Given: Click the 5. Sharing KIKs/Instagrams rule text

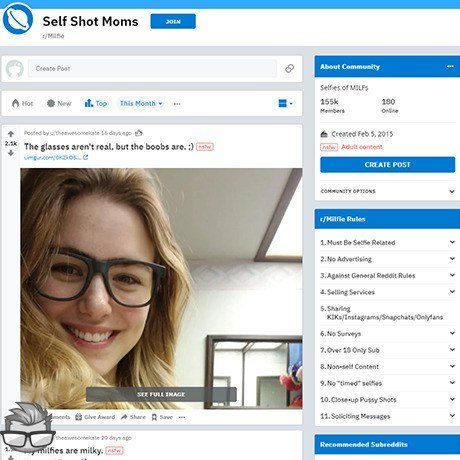Looking at the screenshot, I should [x=382, y=313].
